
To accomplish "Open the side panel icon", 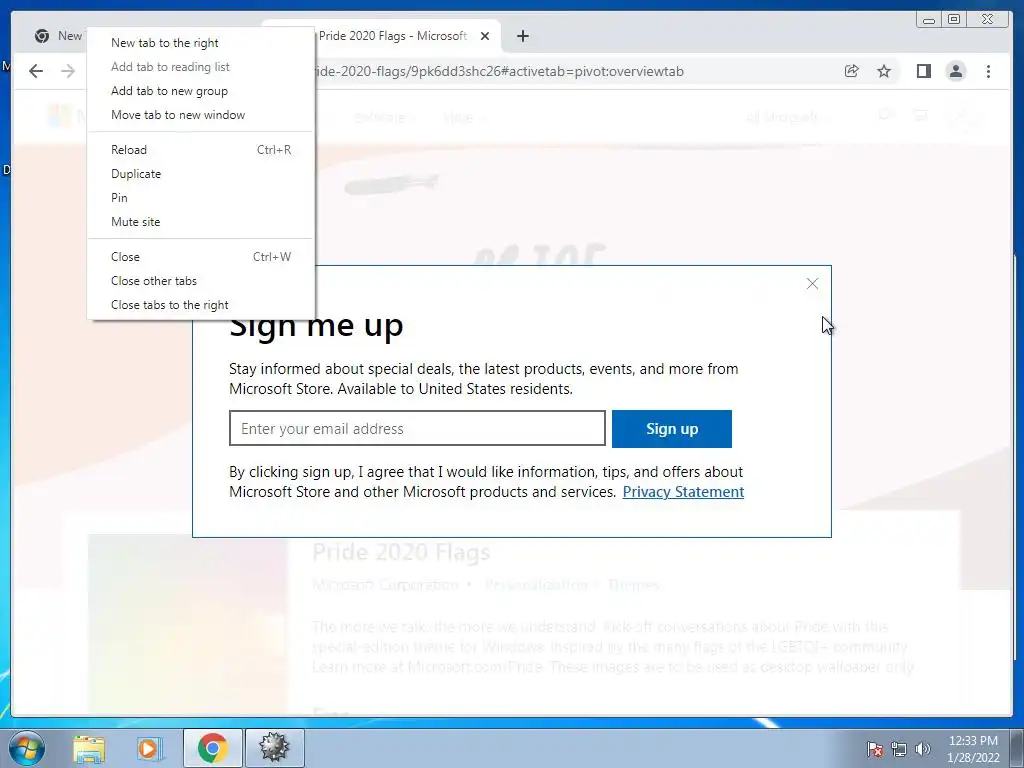I will [923, 71].
